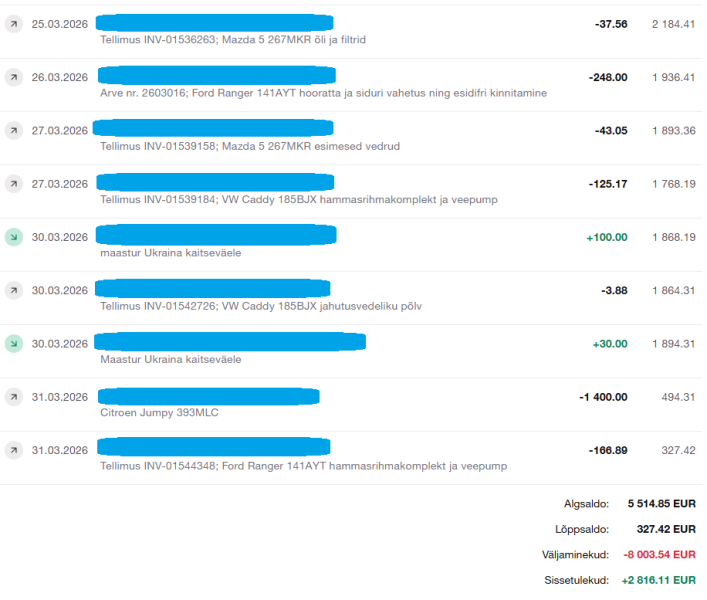Click outgoing arrow icon for Mazda öli ja filtrid payment

pos(13,24)
